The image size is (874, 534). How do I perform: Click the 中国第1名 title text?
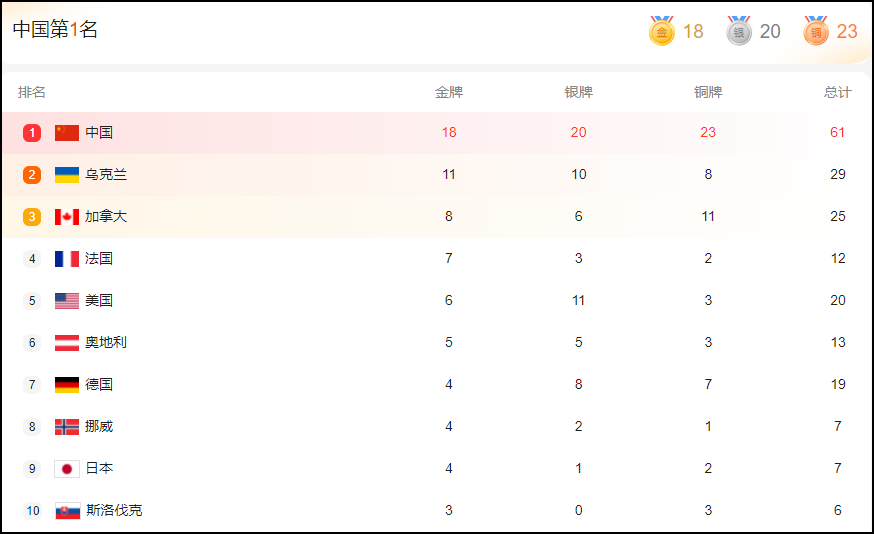tap(55, 29)
